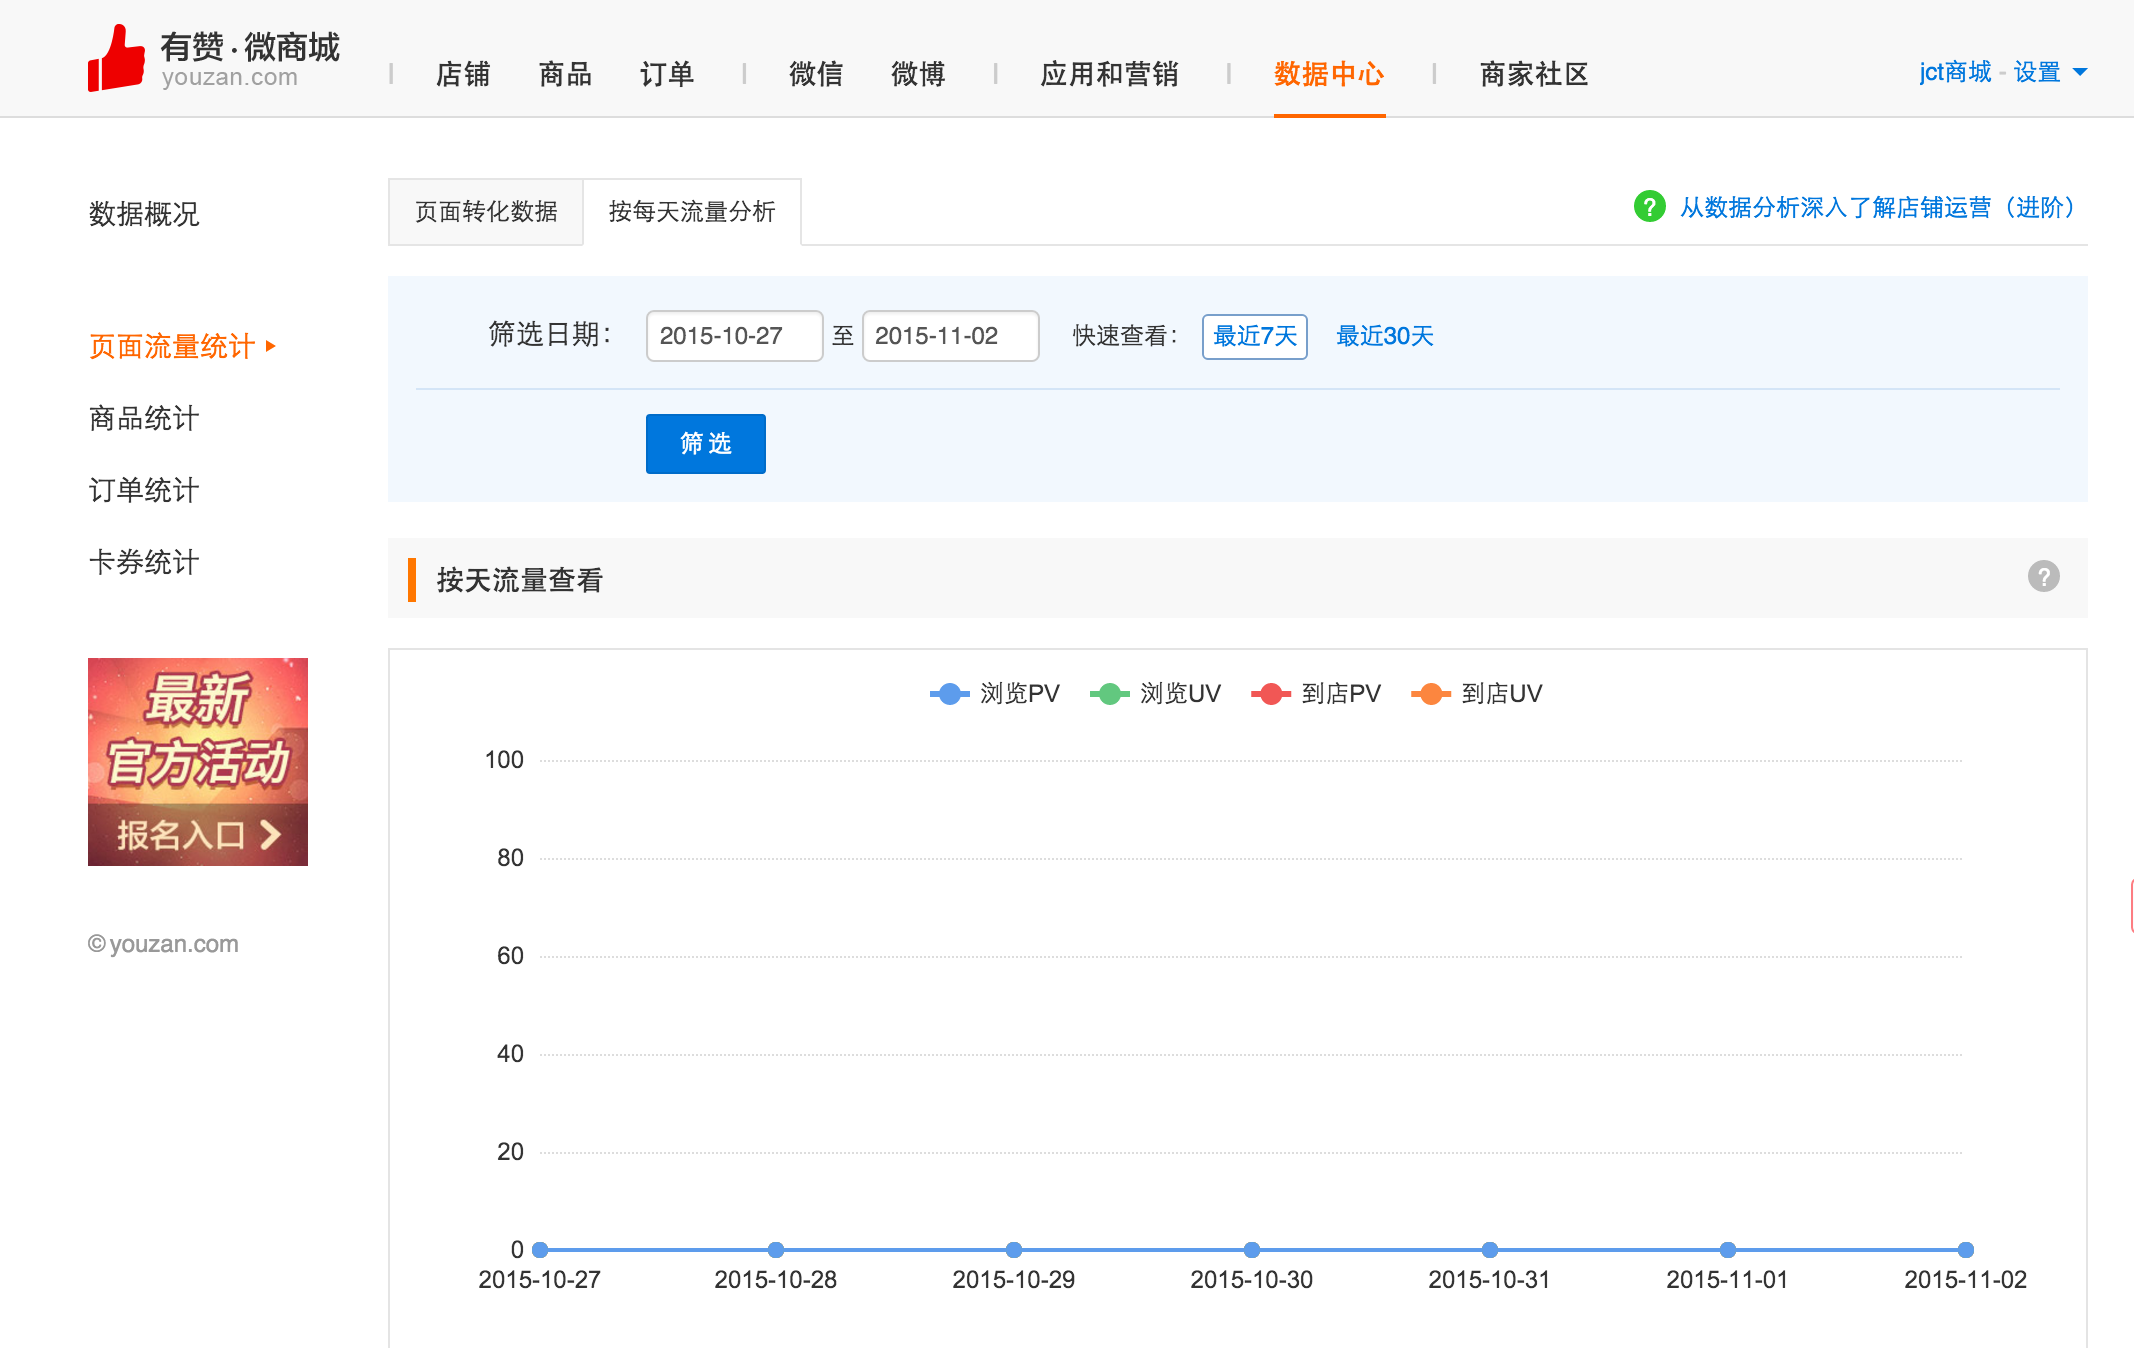Select the 数据中心 nav item
Image resolution: width=2134 pixels, height=1348 pixels.
[1329, 74]
